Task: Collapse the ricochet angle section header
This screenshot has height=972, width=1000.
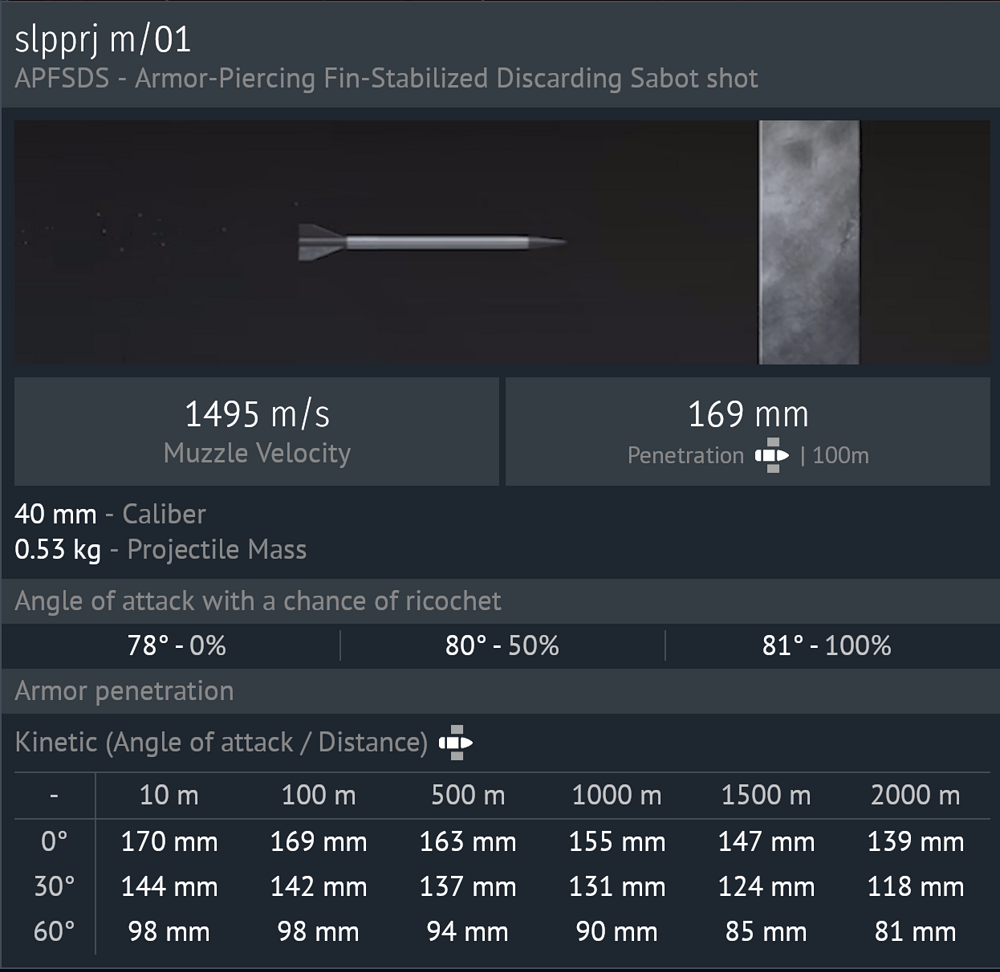Action: pyautogui.click(x=258, y=601)
